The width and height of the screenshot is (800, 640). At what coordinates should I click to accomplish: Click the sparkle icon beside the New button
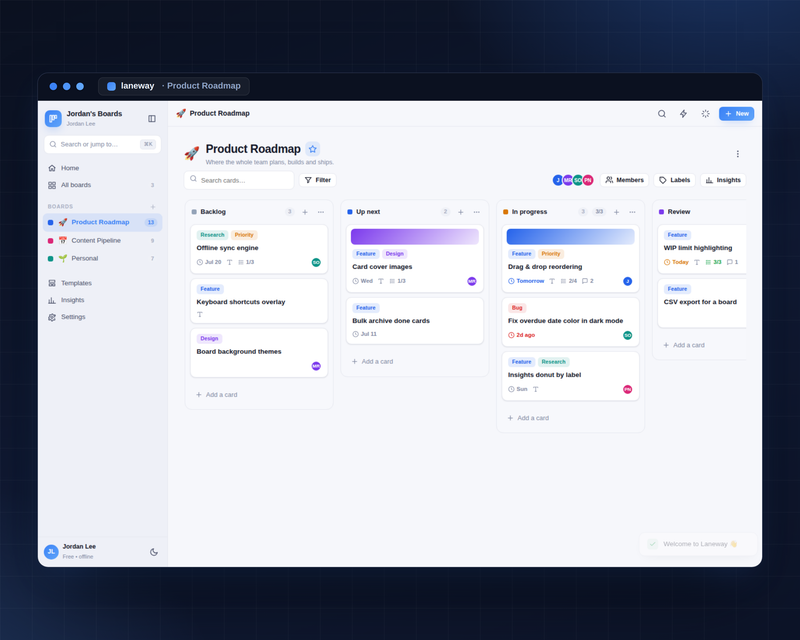706,114
